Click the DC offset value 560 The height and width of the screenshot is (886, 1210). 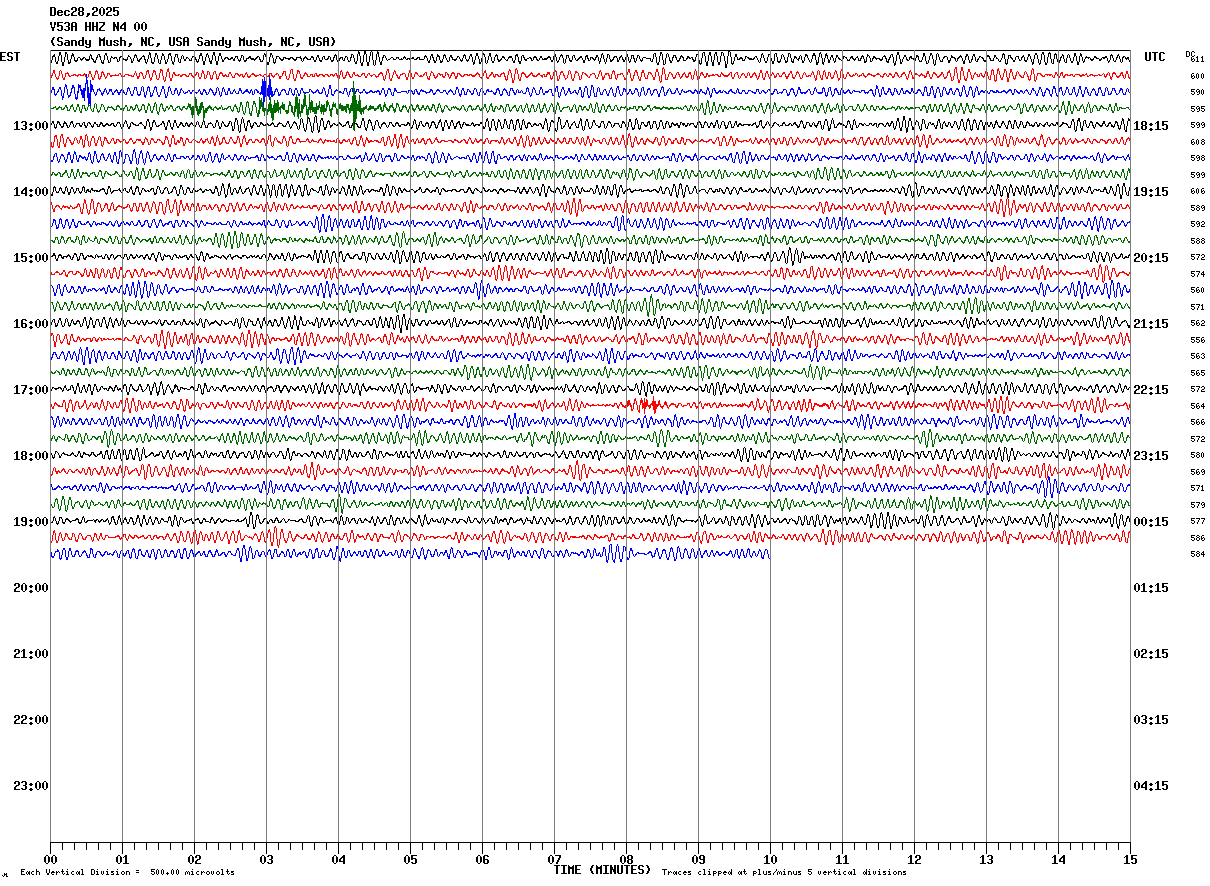click(x=1197, y=290)
